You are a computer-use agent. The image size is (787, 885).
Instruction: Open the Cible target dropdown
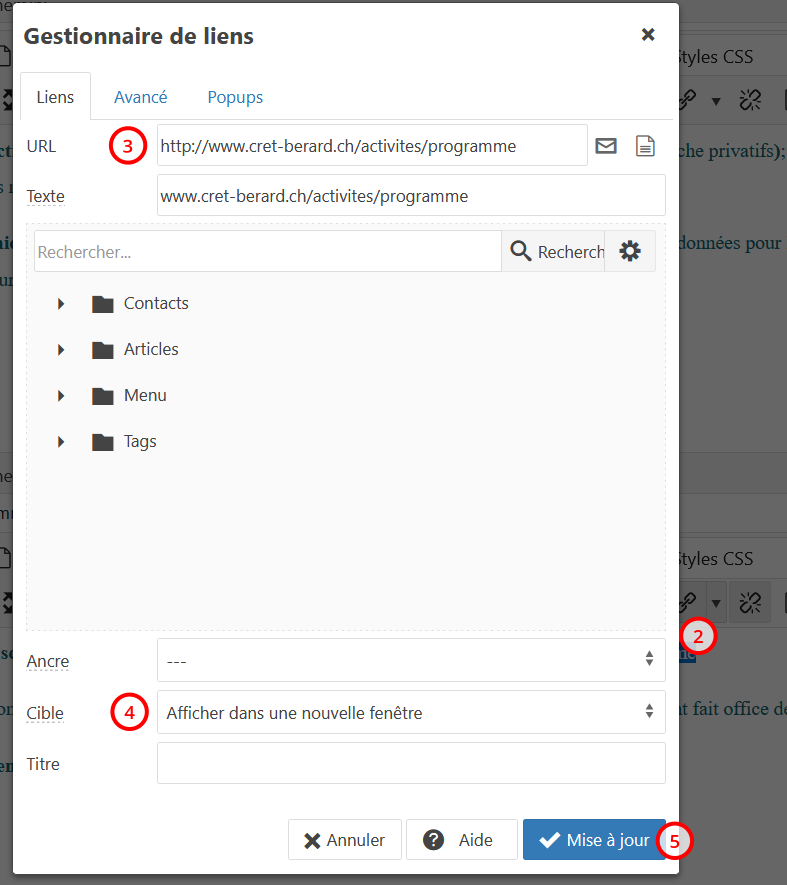[x=411, y=712]
